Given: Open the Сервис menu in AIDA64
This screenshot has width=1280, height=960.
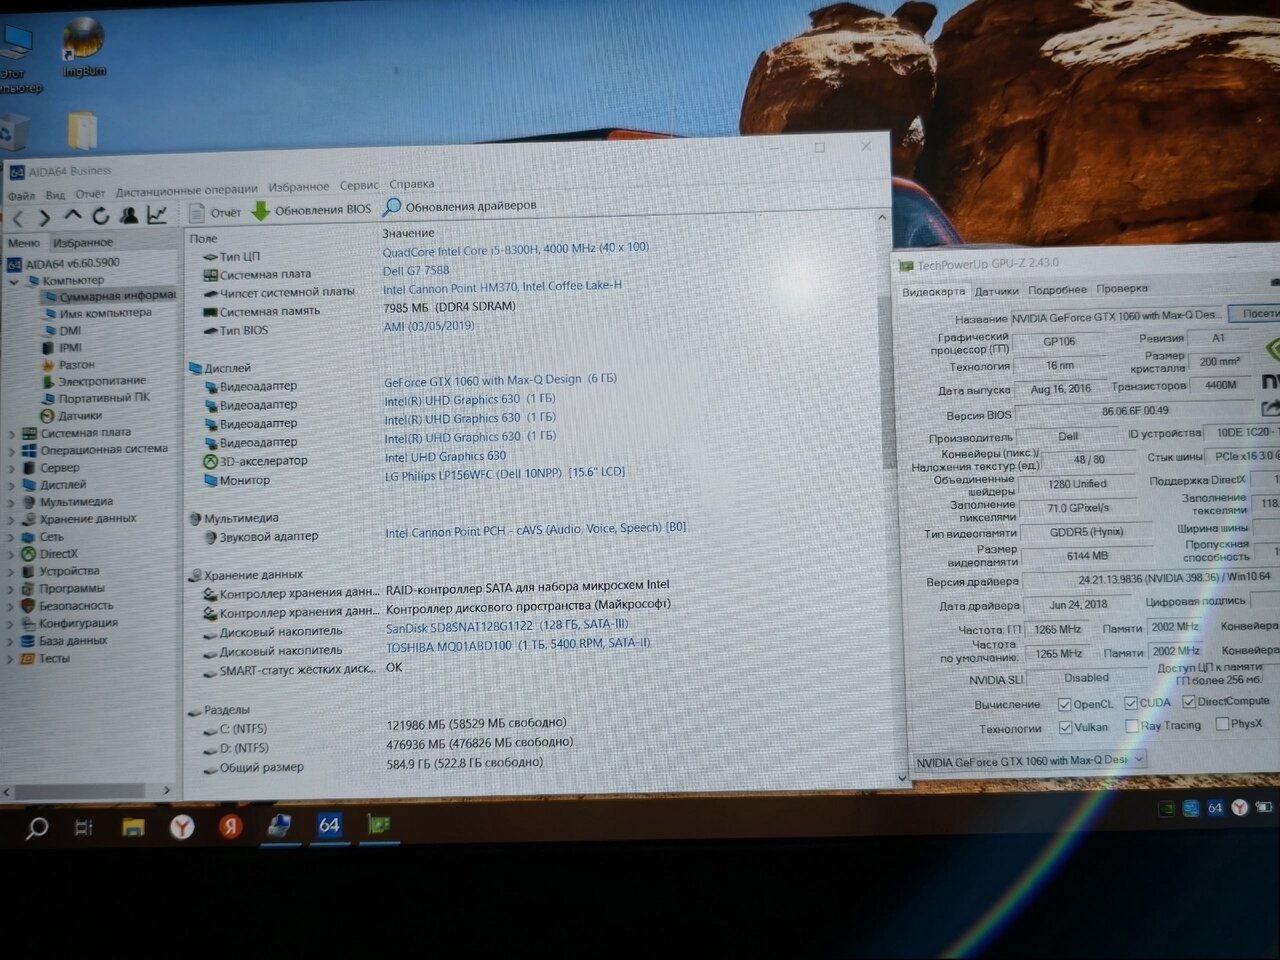Looking at the screenshot, I should [358, 185].
